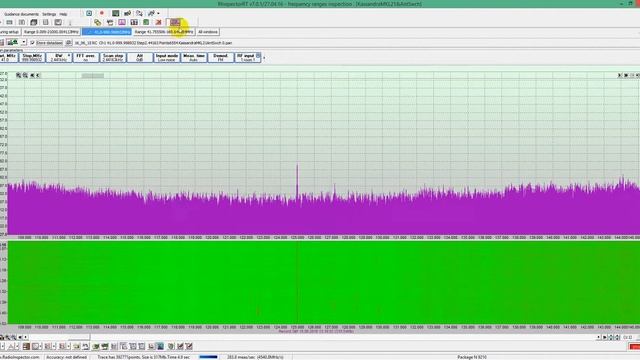Click the Start MHz parameter button

8,58
